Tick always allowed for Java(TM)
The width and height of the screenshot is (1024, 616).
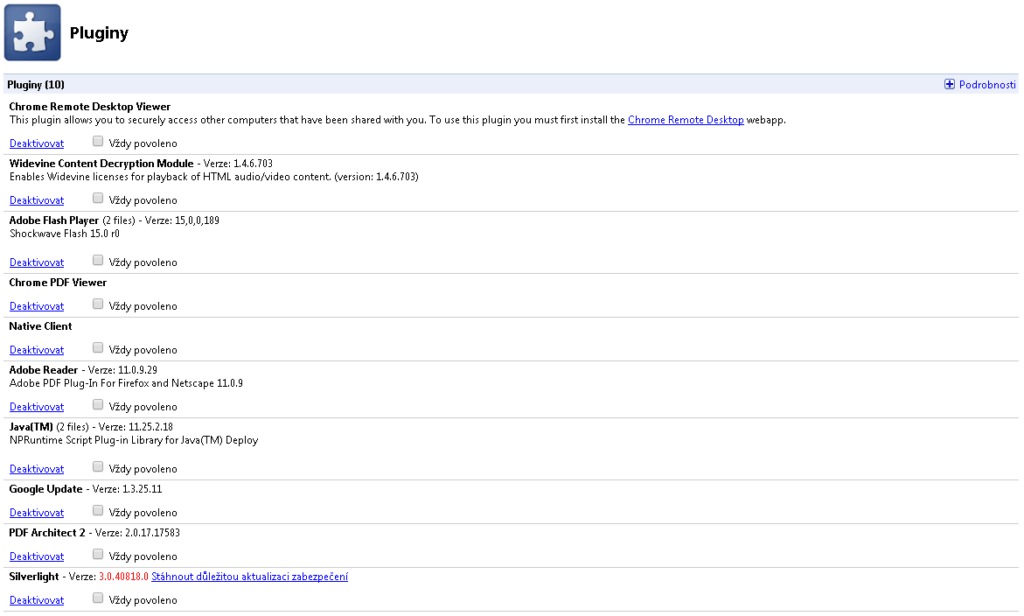coord(98,467)
